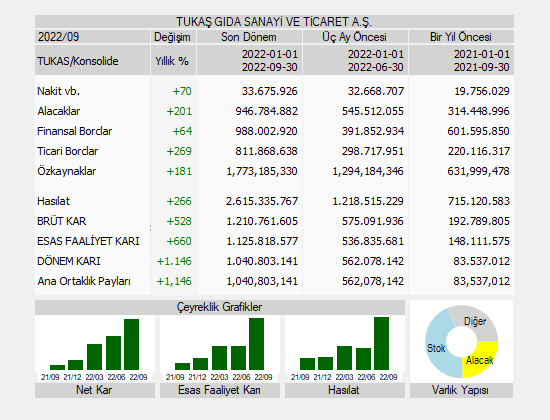Click the value 2.615.335.767
This screenshot has width=550, height=420.
point(262,201)
